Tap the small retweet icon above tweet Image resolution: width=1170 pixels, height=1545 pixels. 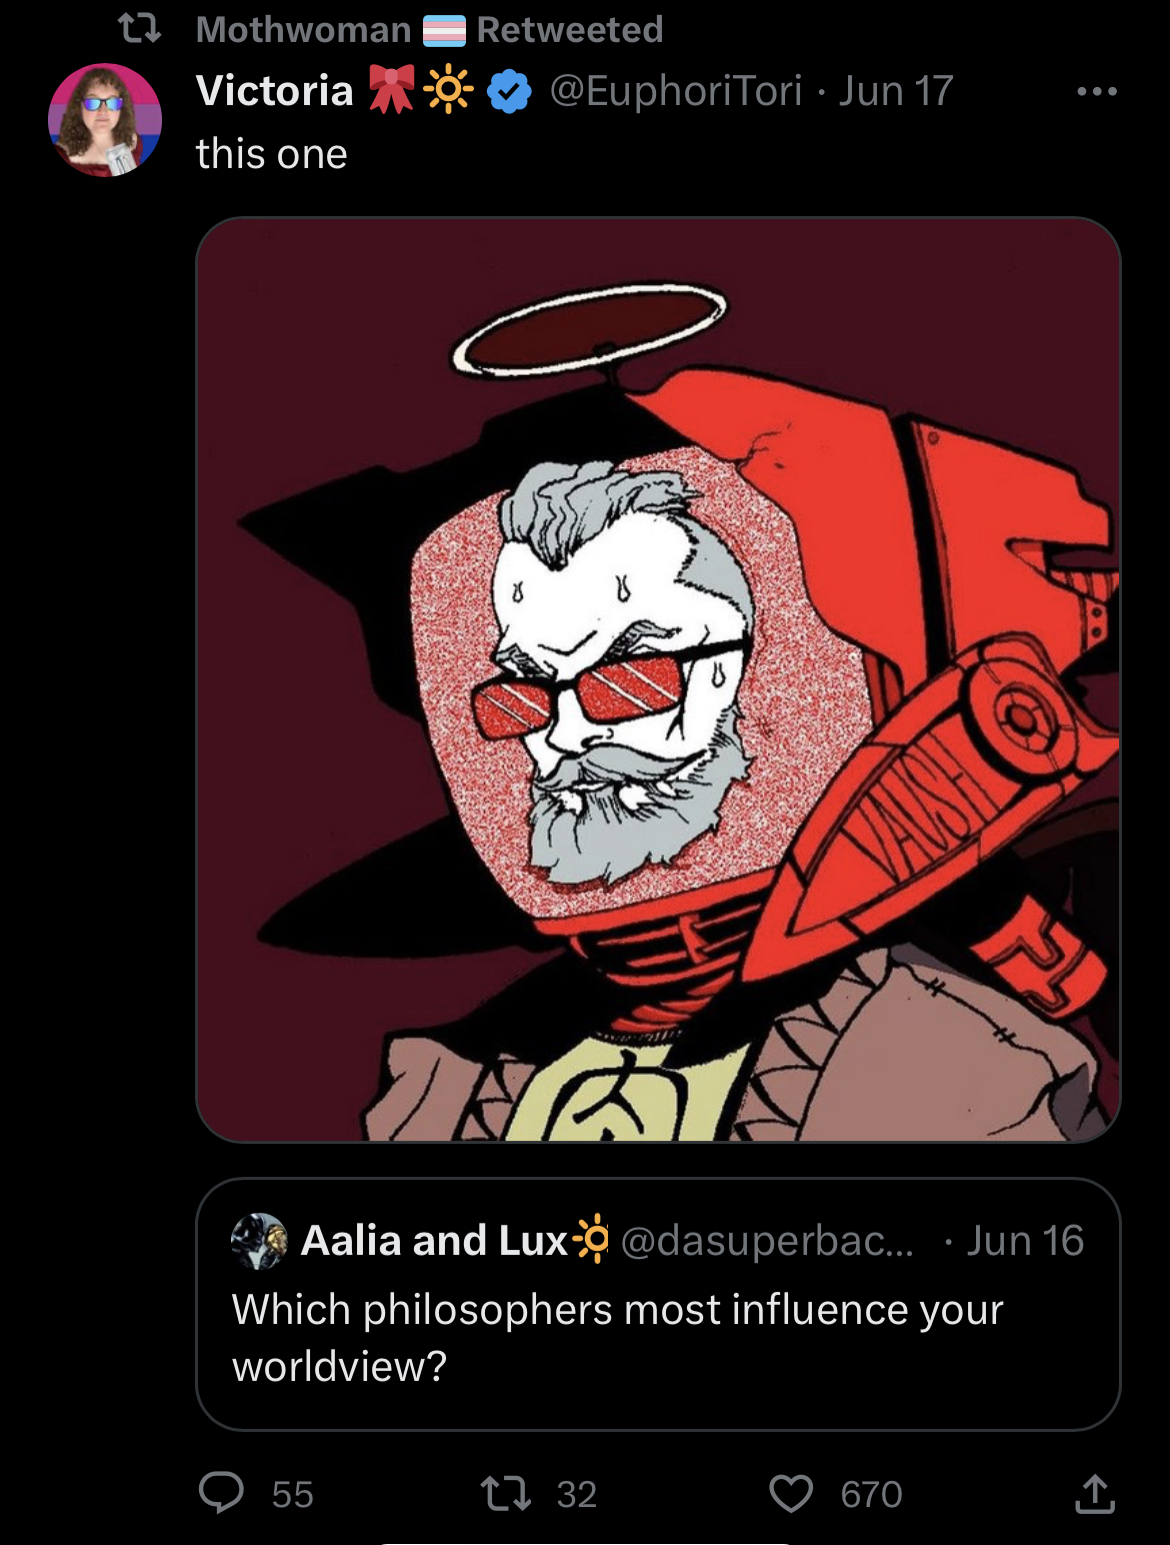140,29
